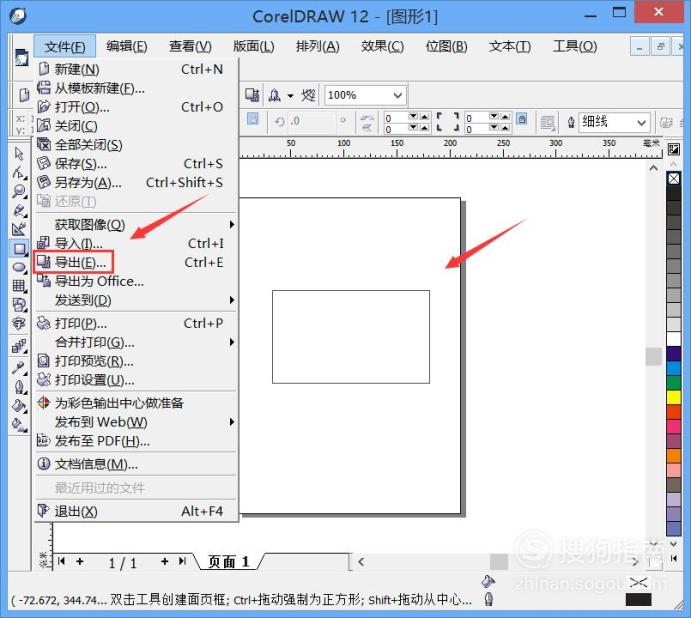Viewport: 691px width, 618px height.
Task: Choose 打印预览(R)... menu entry
Action: click(137, 361)
